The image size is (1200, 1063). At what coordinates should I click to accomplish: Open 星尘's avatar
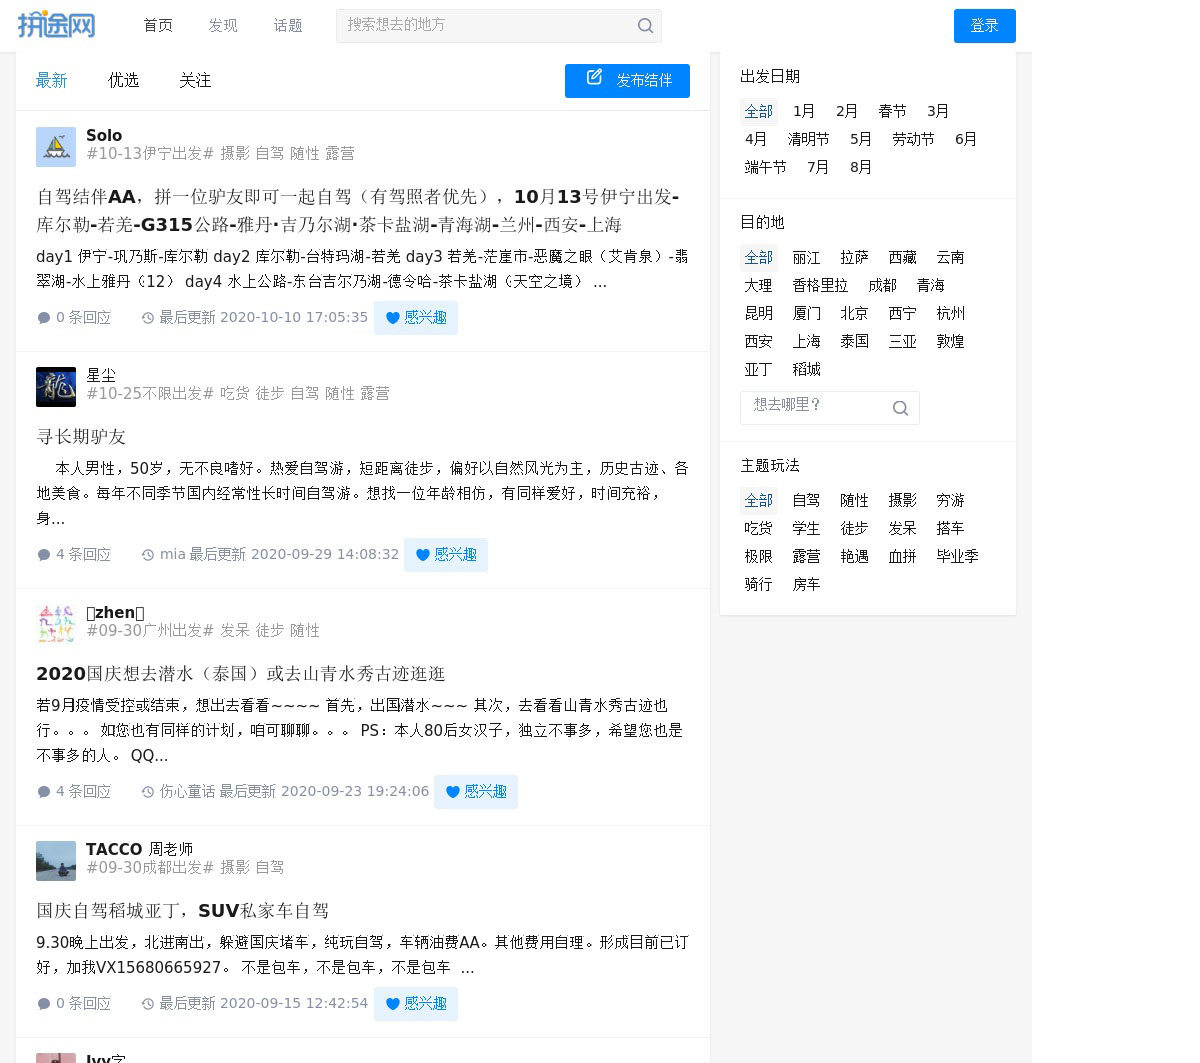56,387
